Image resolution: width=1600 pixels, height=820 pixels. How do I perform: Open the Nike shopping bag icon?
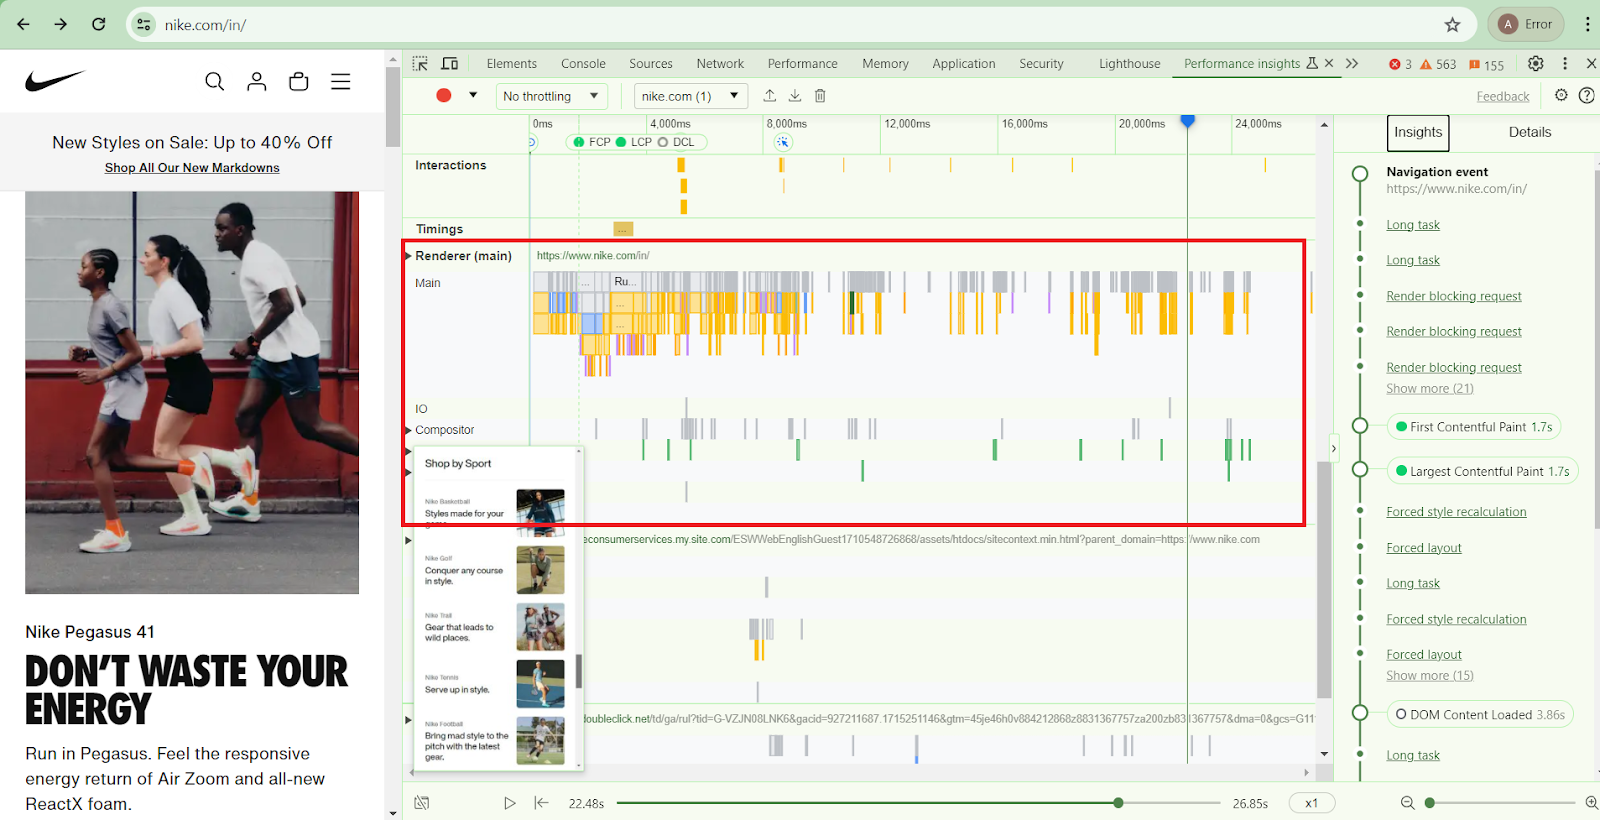pyautogui.click(x=298, y=81)
